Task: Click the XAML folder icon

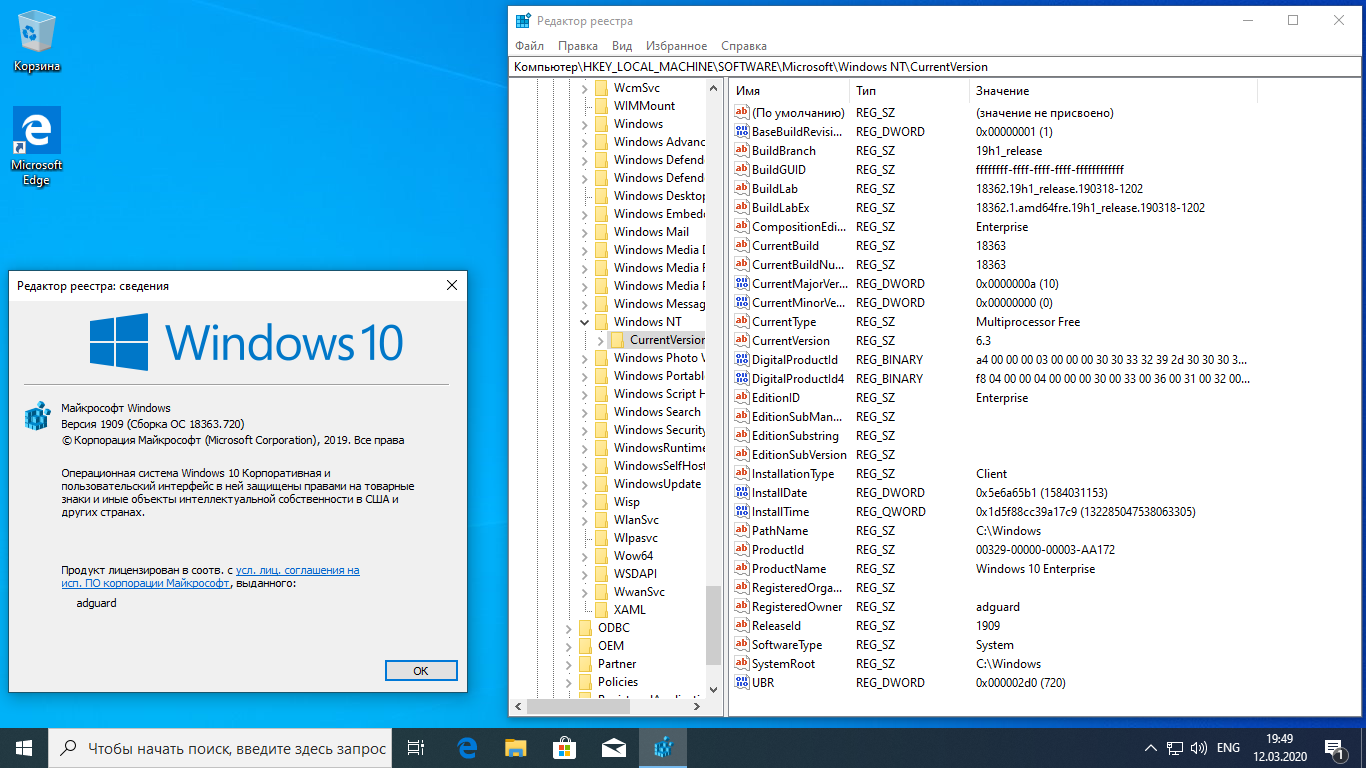Action: [601, 610]
